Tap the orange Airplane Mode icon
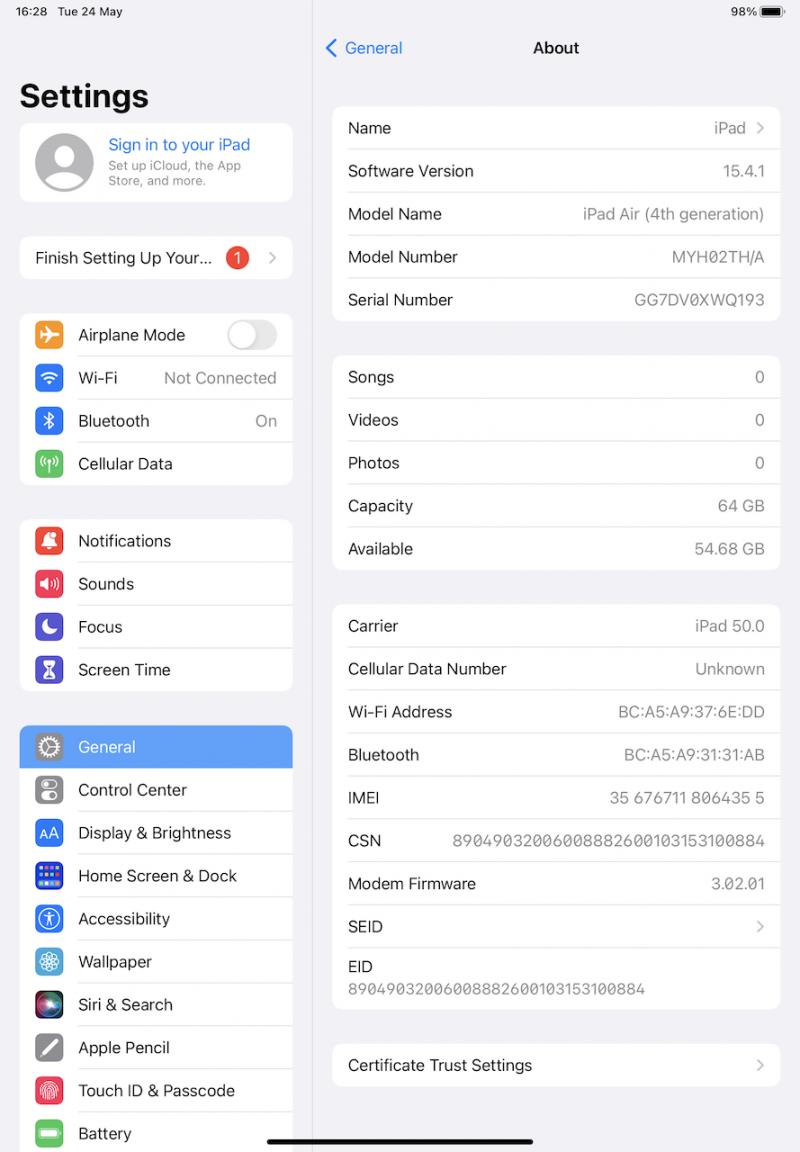 click(49, 335)
